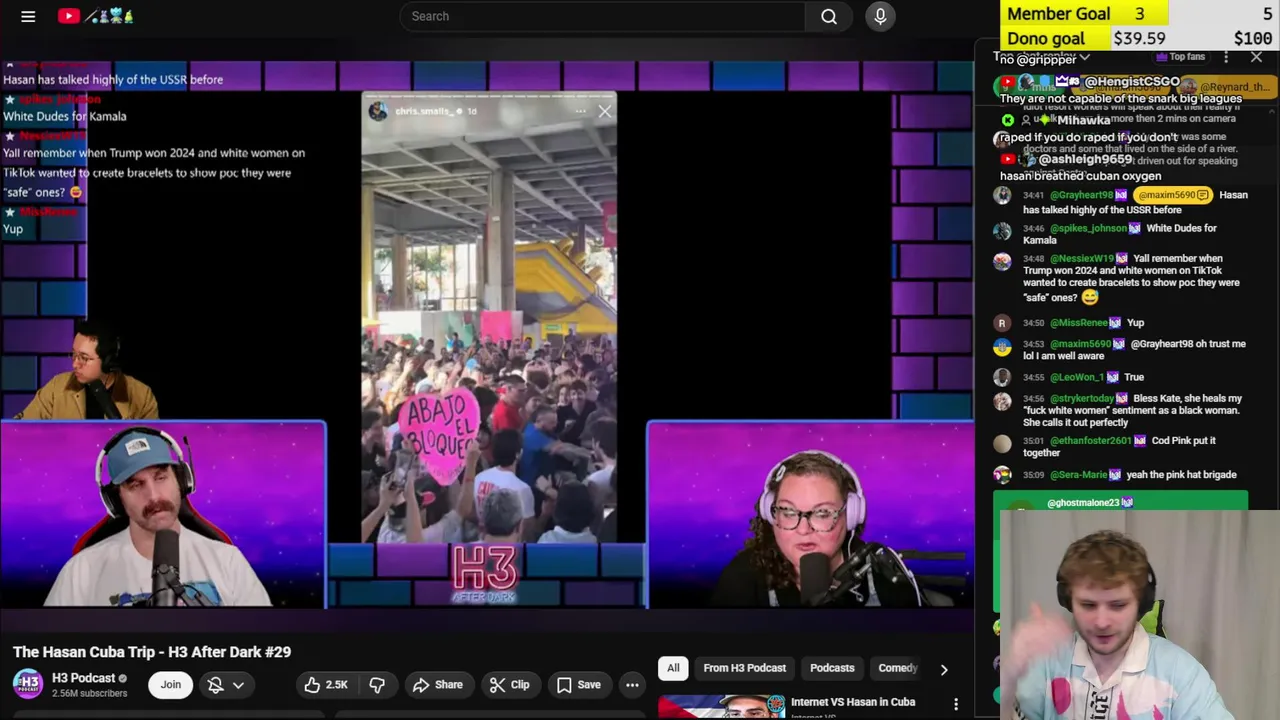The image size is (1280, 720).
Task: Select the Comedy filter chip
Action: (897, 668)
